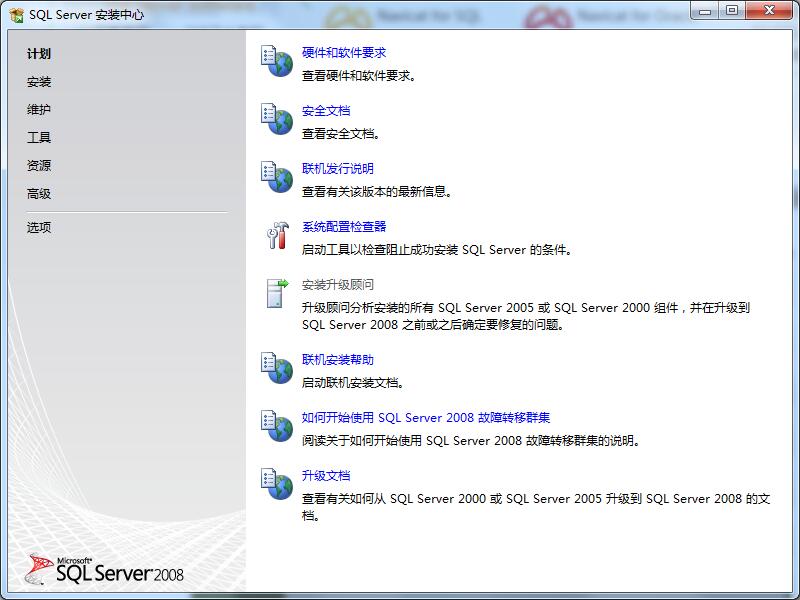Switch to the 安装 section
The width and height of the screenshot is (800, 600).
[38, 81]
